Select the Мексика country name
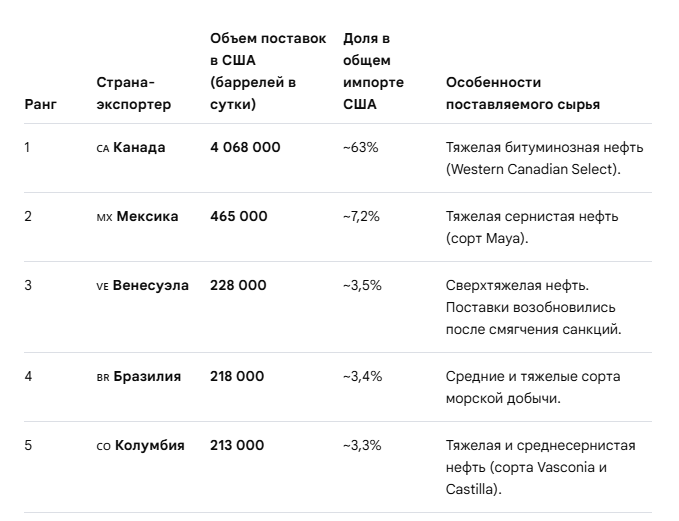 147,217
